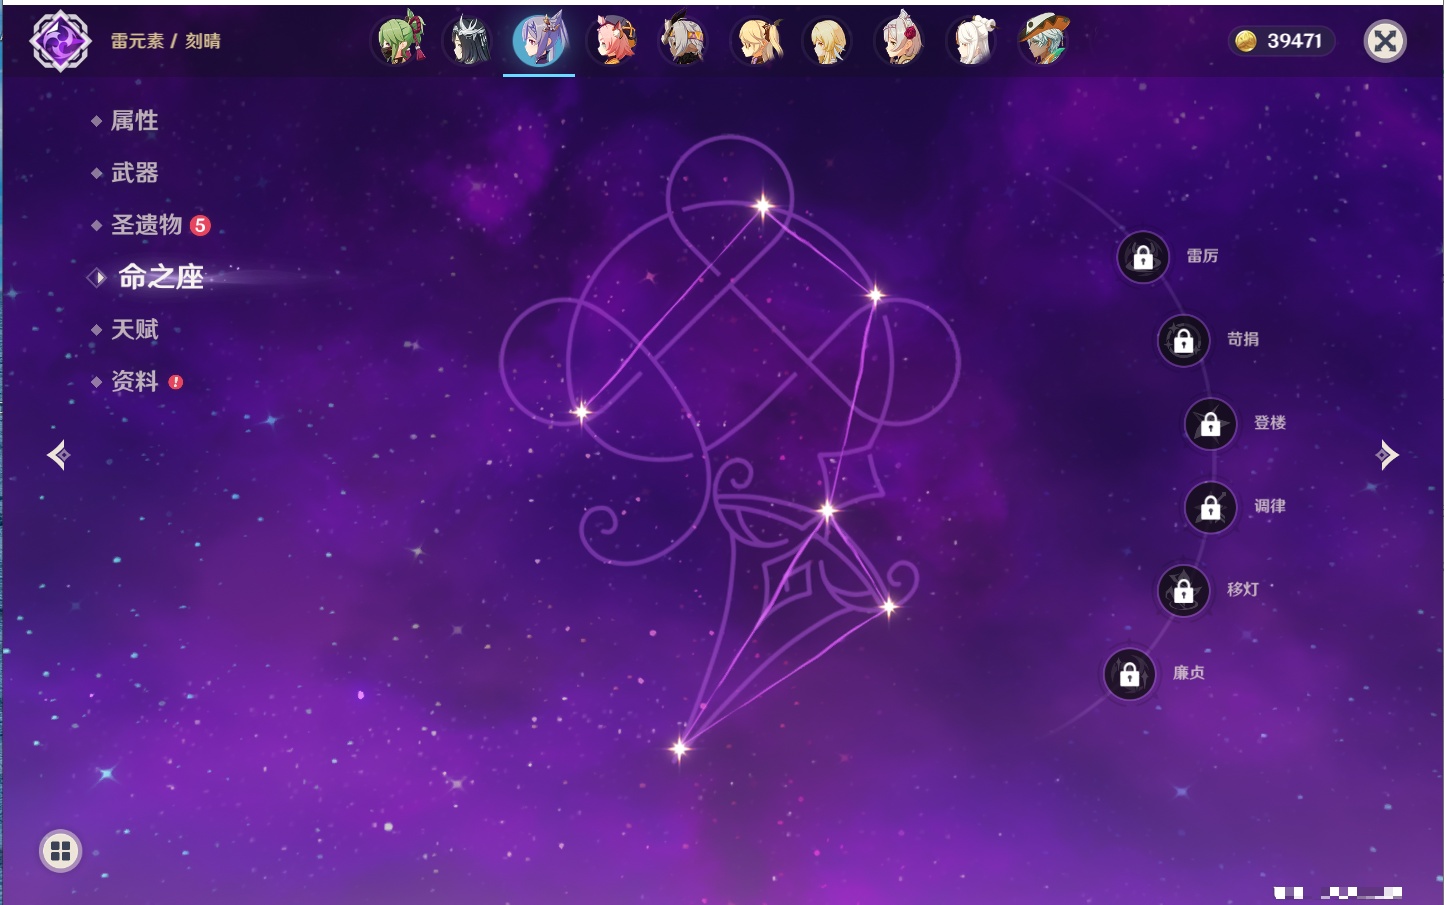Screen dimensions: 1444x905
Task: Click the Mora coin icon
Action: 1246,41
